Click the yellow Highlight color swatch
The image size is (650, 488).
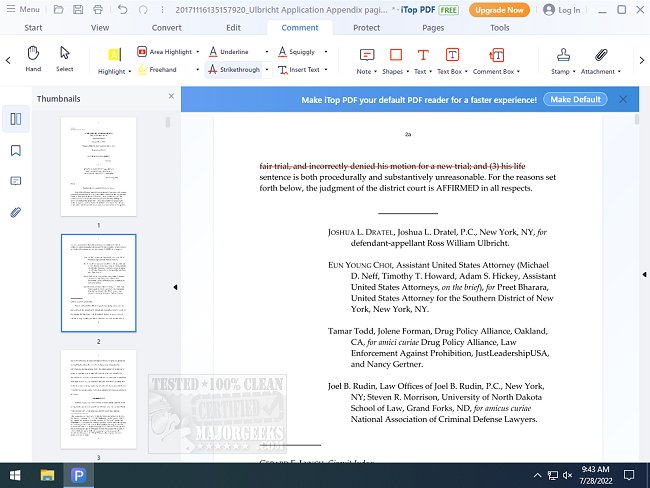(113, 54)
